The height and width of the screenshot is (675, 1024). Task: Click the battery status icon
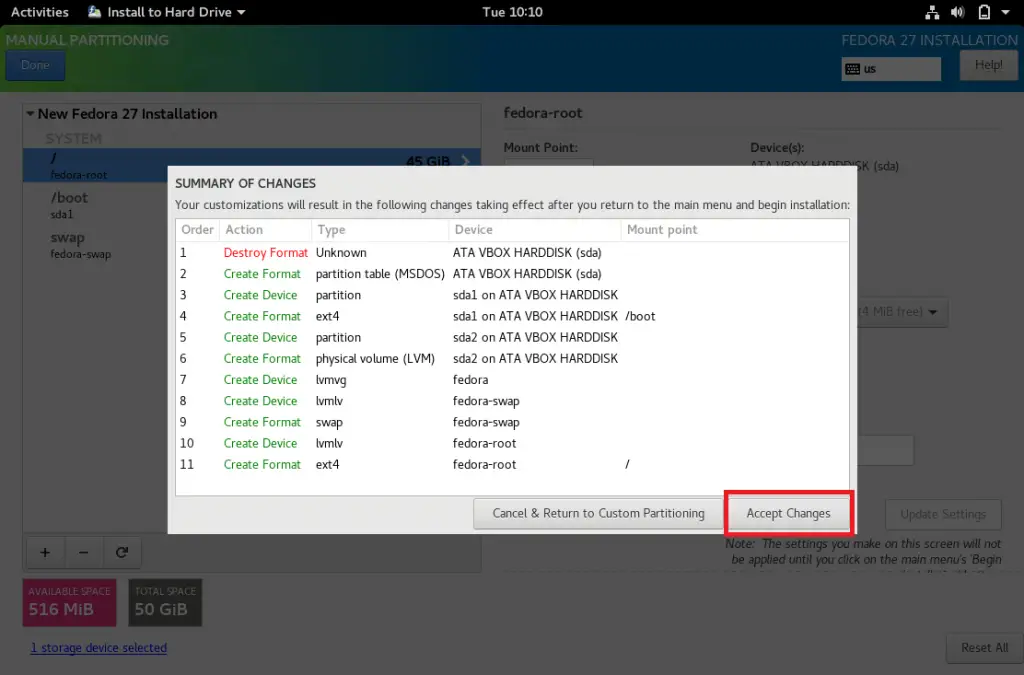click(984, 12)
